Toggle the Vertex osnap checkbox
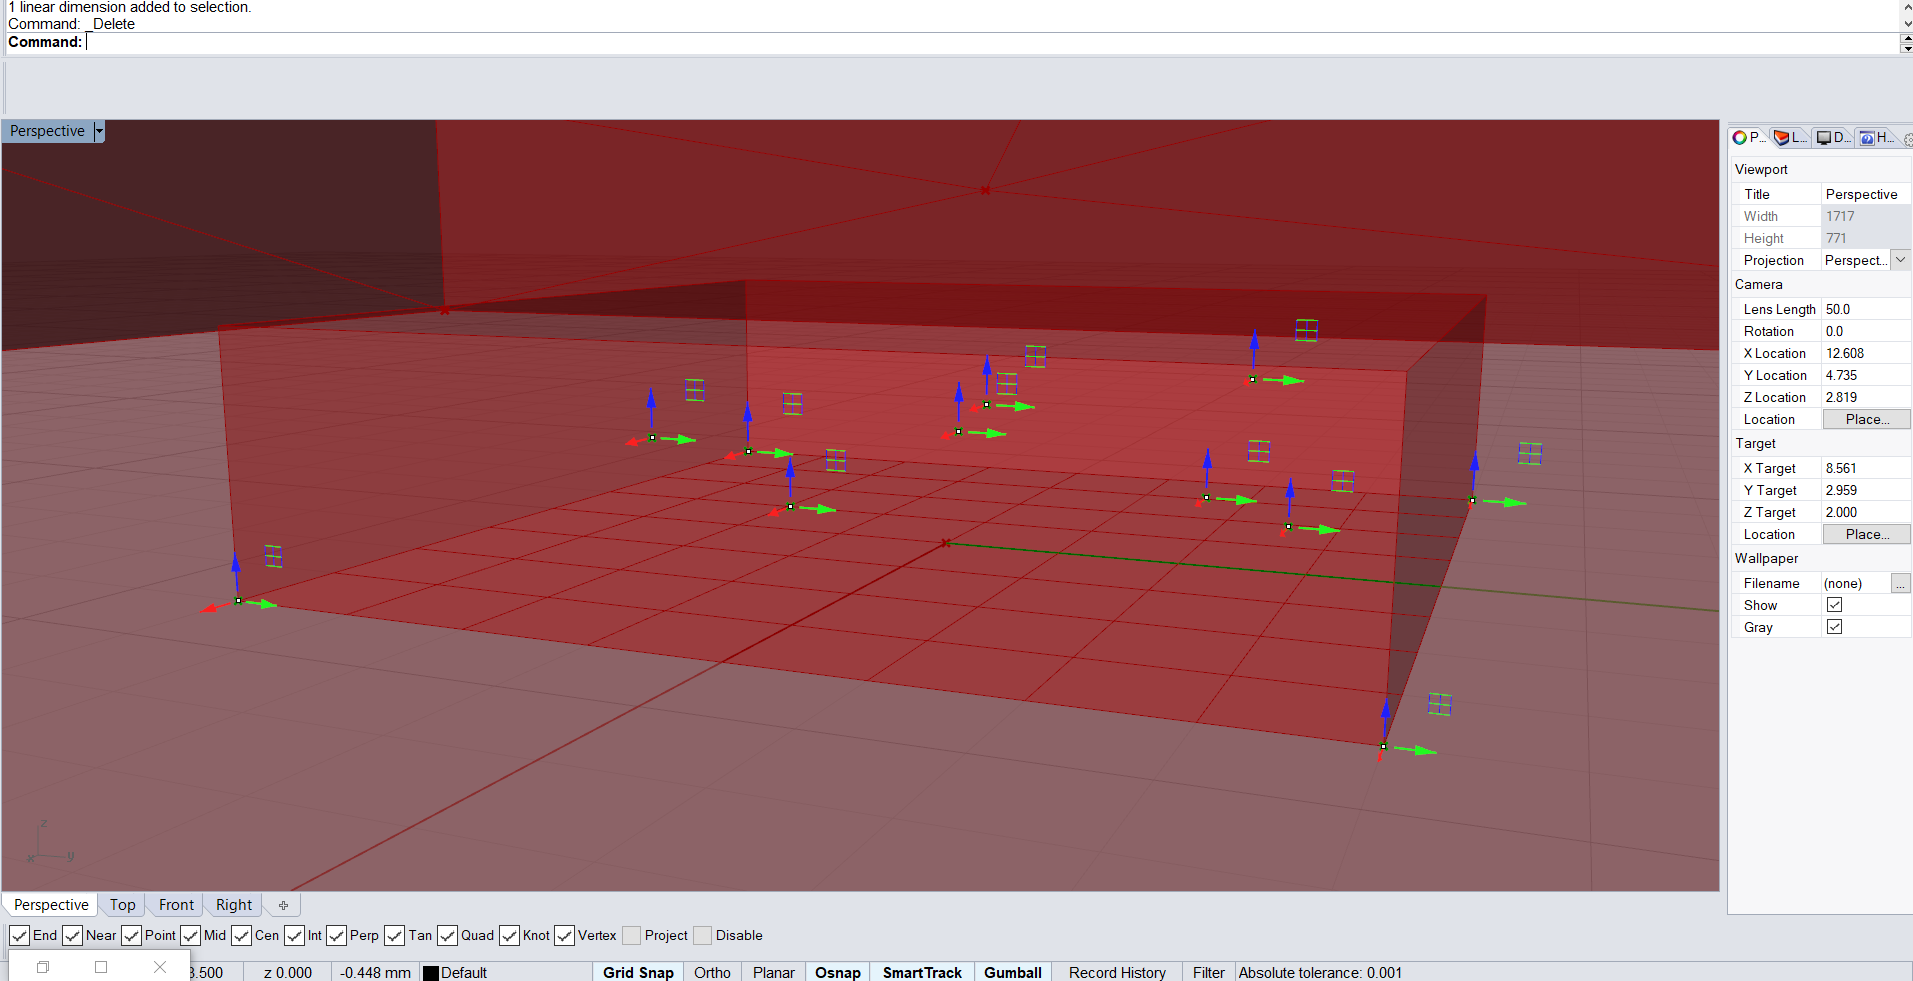The width and height of the screenshot is (1913, 981). click(564, 936)
